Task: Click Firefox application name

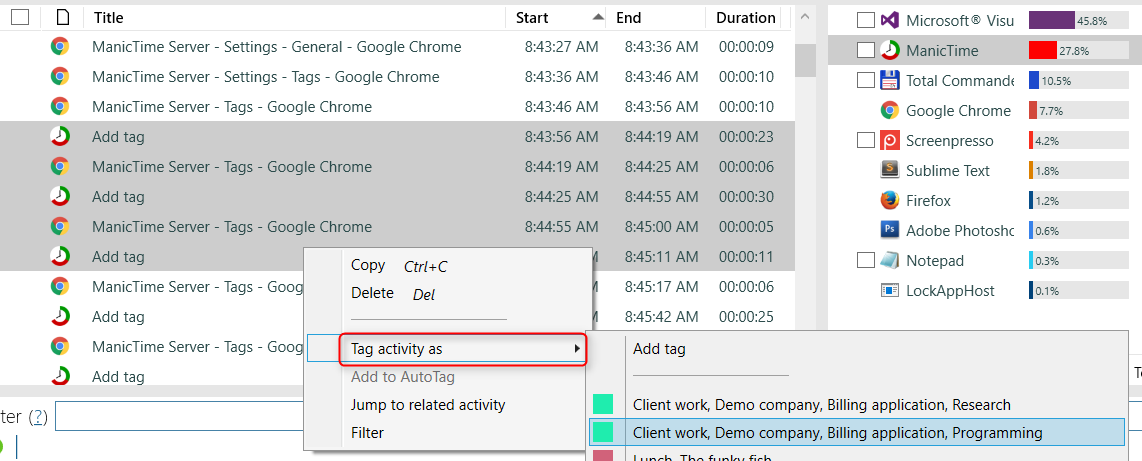Action: pos(929,200)
